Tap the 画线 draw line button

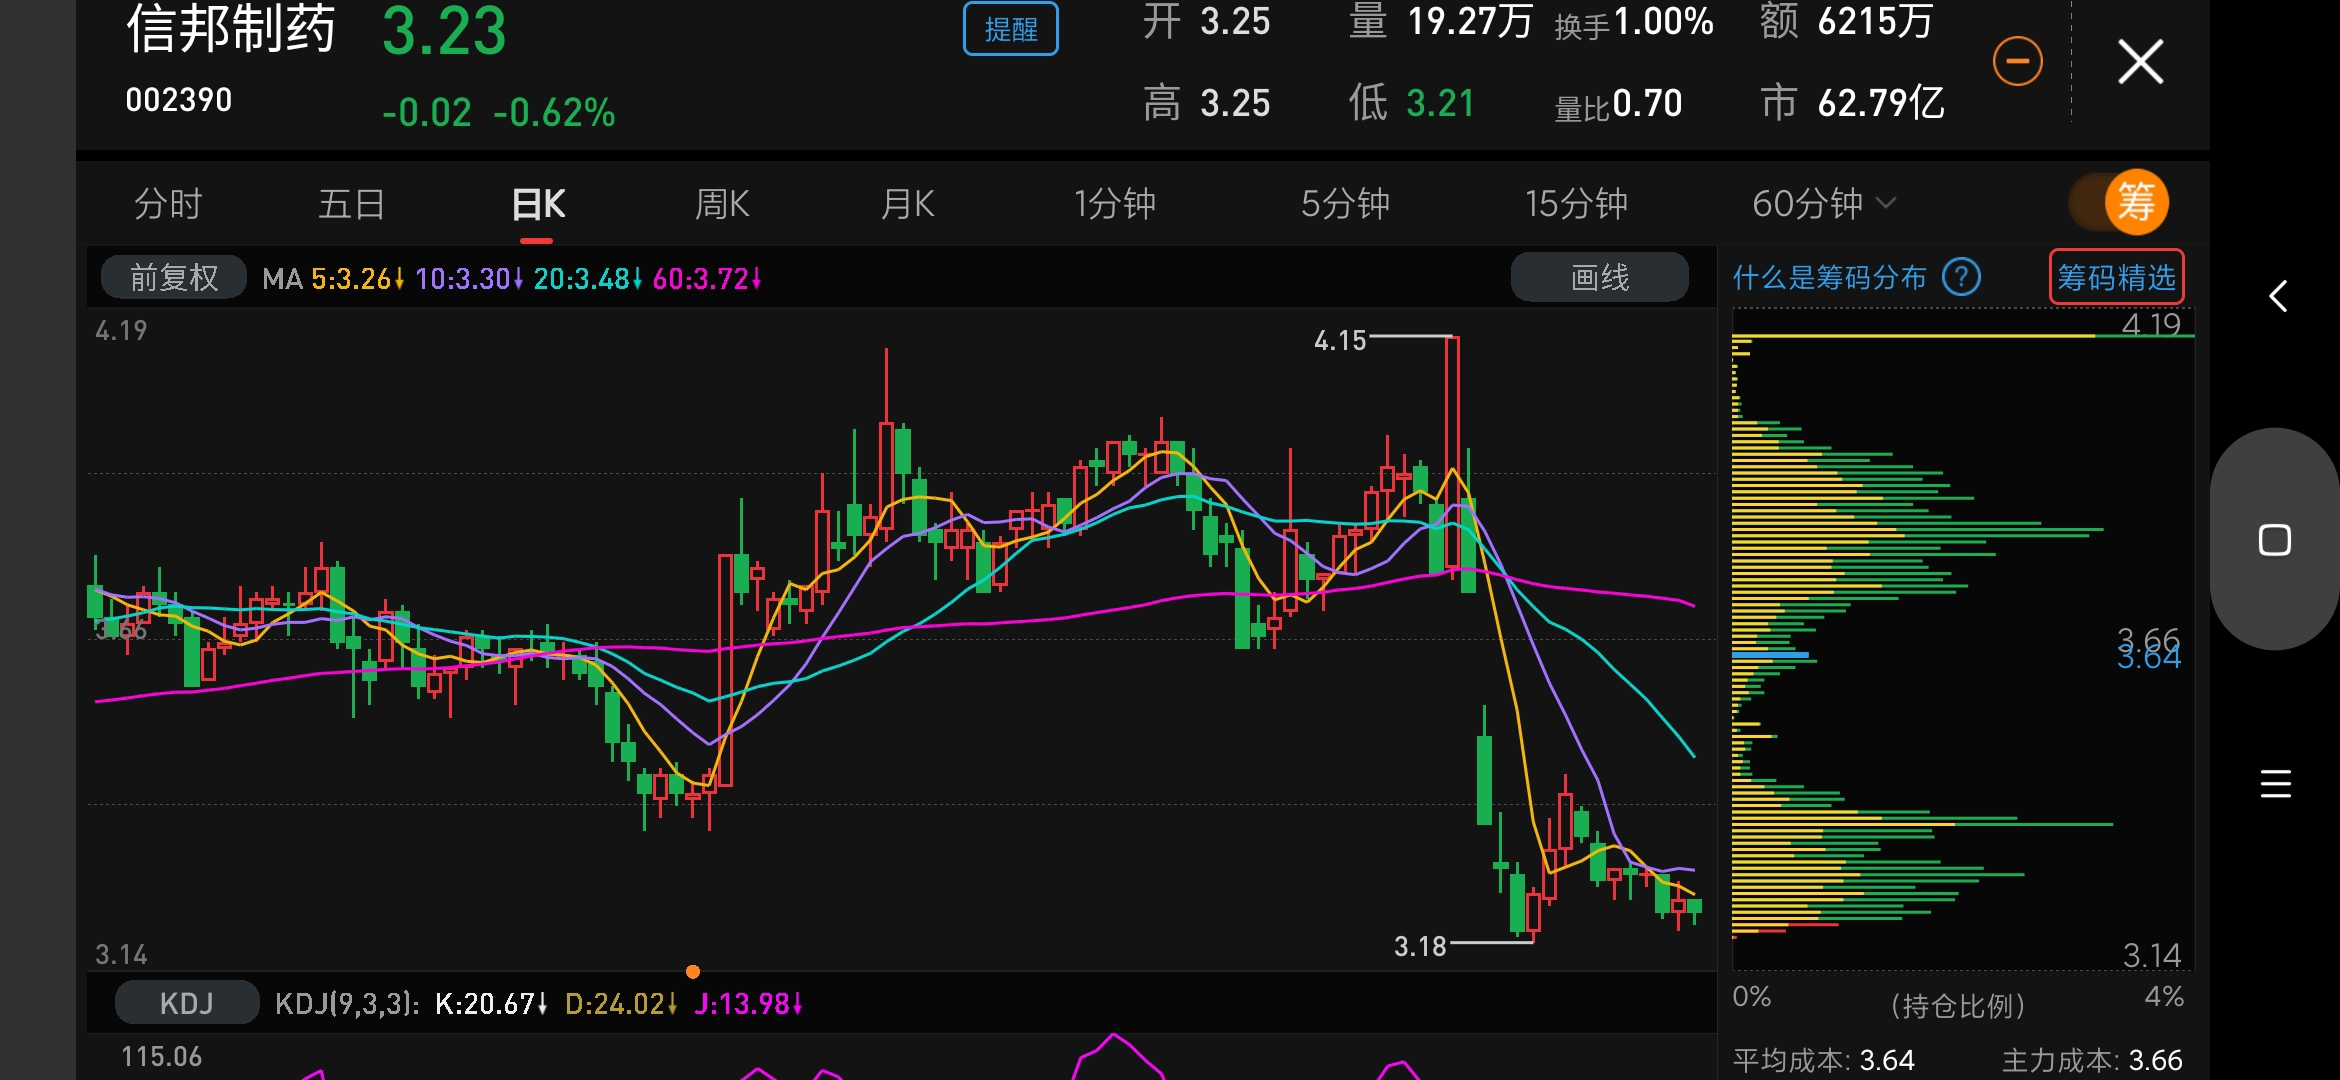coord(1599,277)
